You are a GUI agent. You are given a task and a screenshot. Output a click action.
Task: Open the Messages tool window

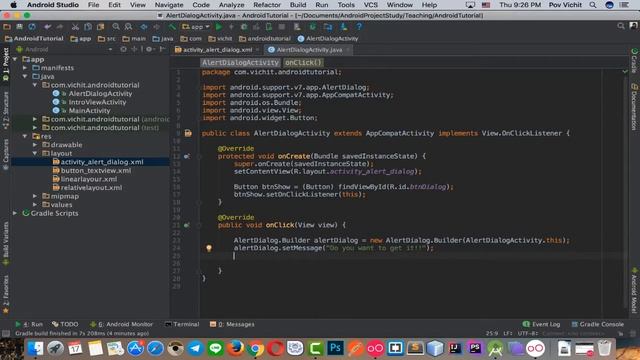[232, 324]
